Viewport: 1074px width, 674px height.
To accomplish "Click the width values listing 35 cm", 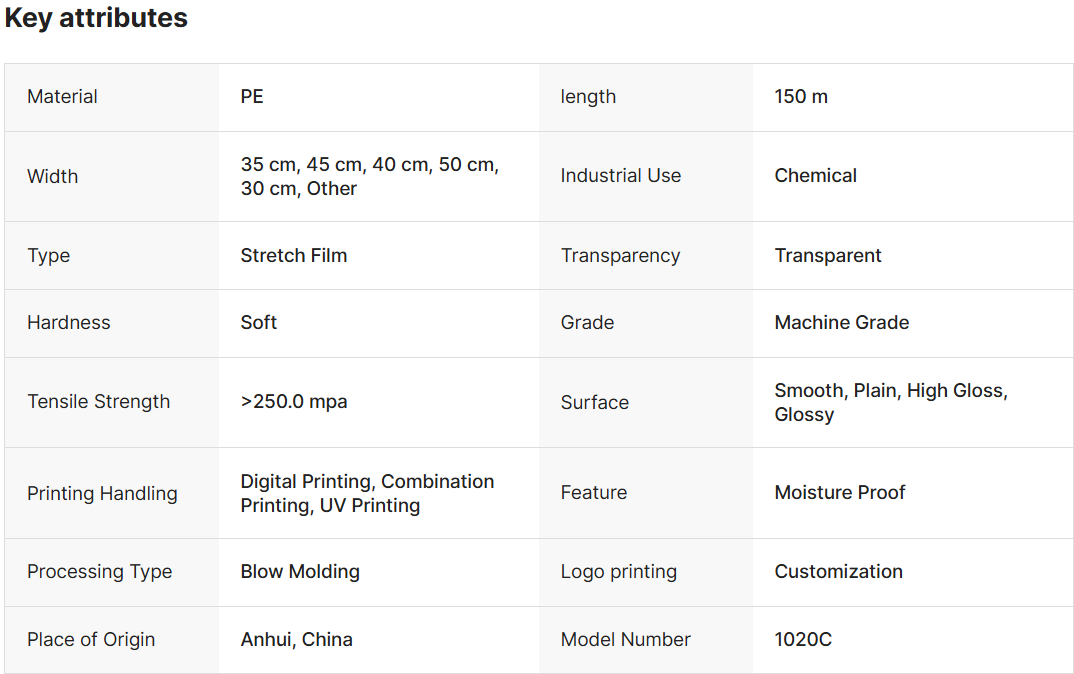I will pyautogui.click(x=369, y=176).
